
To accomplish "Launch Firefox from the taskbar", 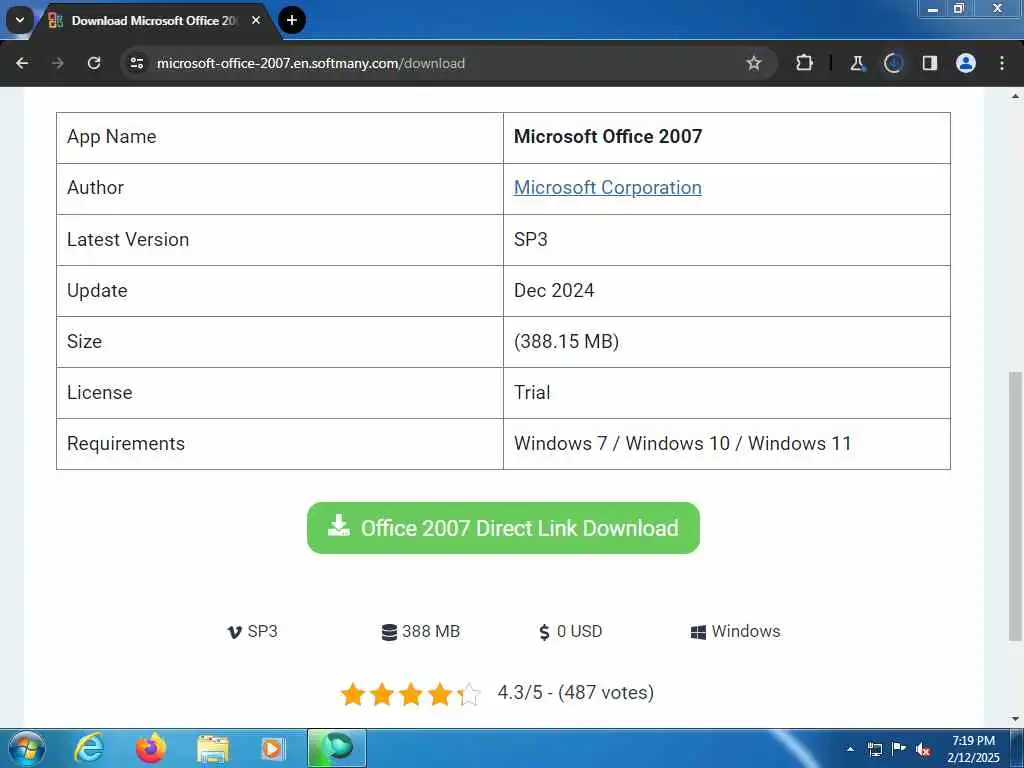I will pos(151,748).
